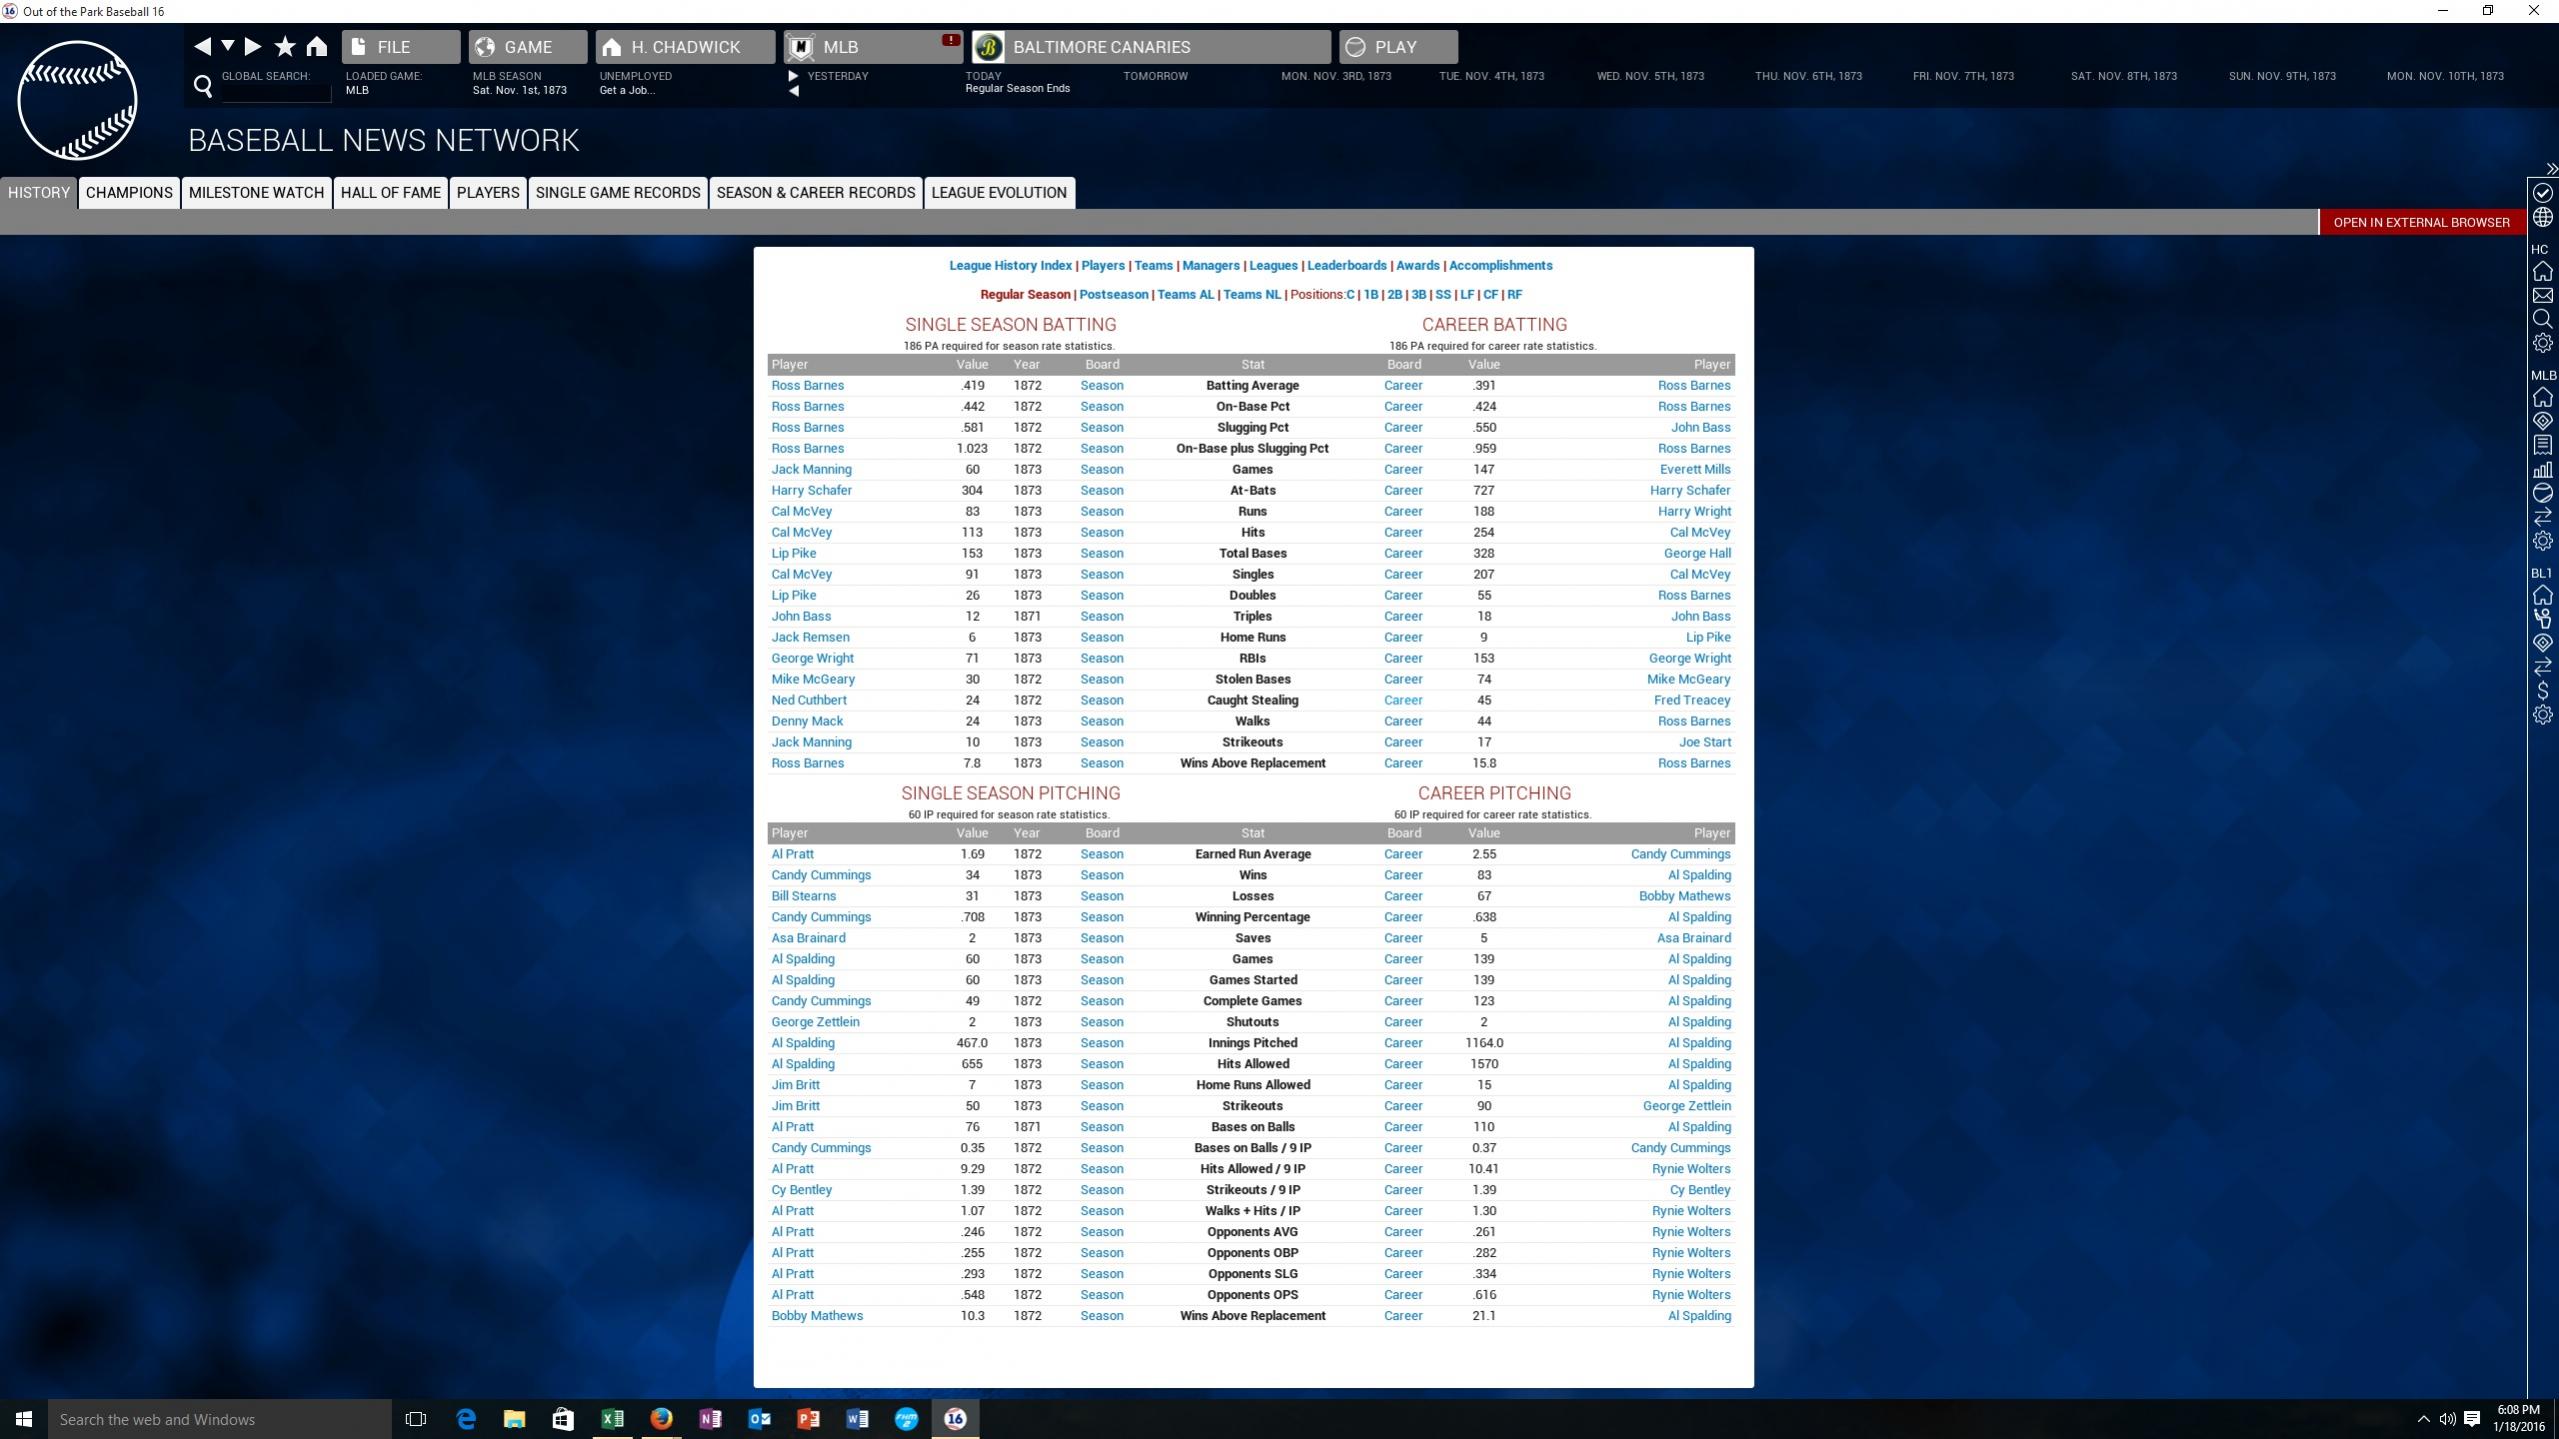Click the bookmark star icon
2559x1439 pixels.
coord(285,46)
